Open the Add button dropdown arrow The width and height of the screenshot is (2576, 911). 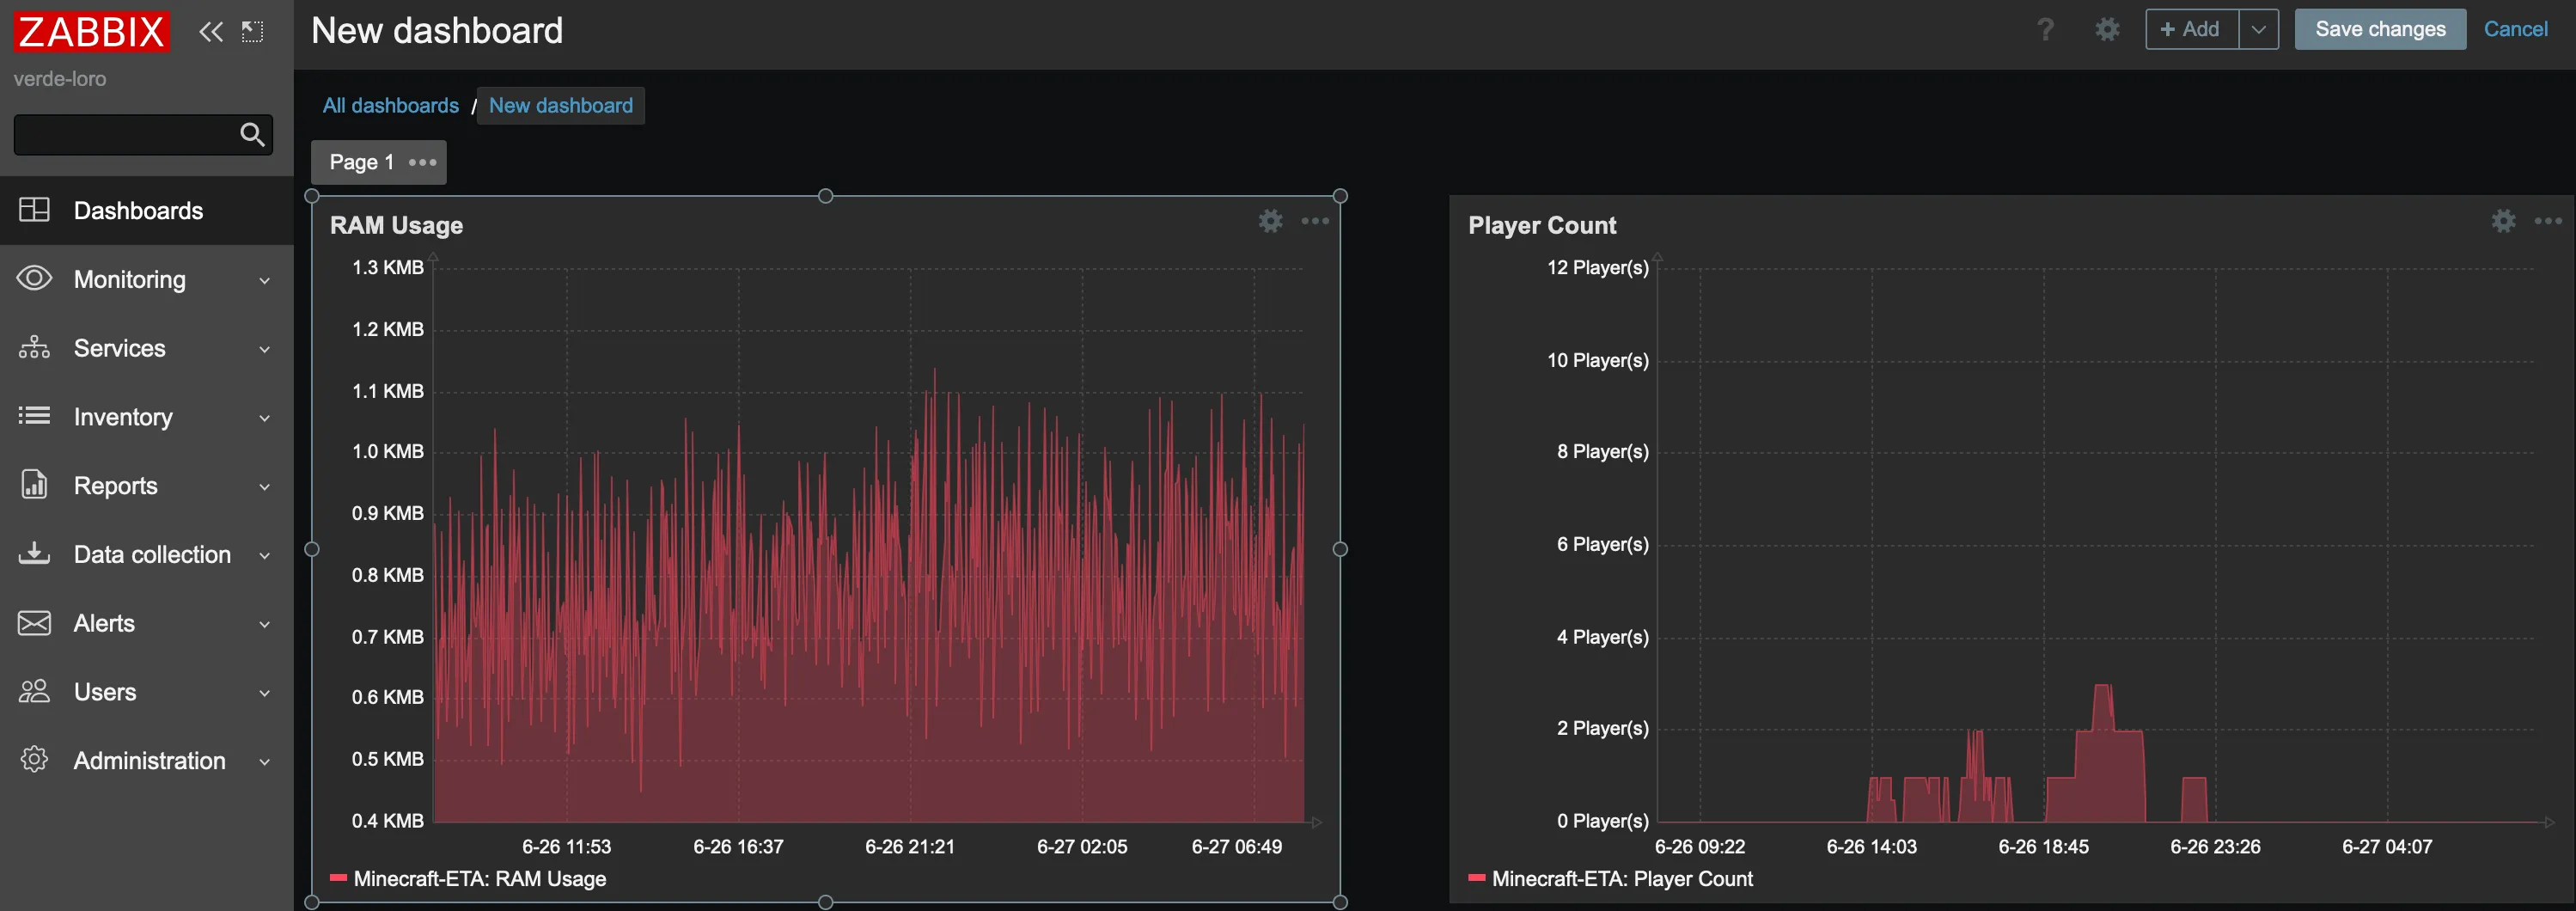(x=2258, y=29)
